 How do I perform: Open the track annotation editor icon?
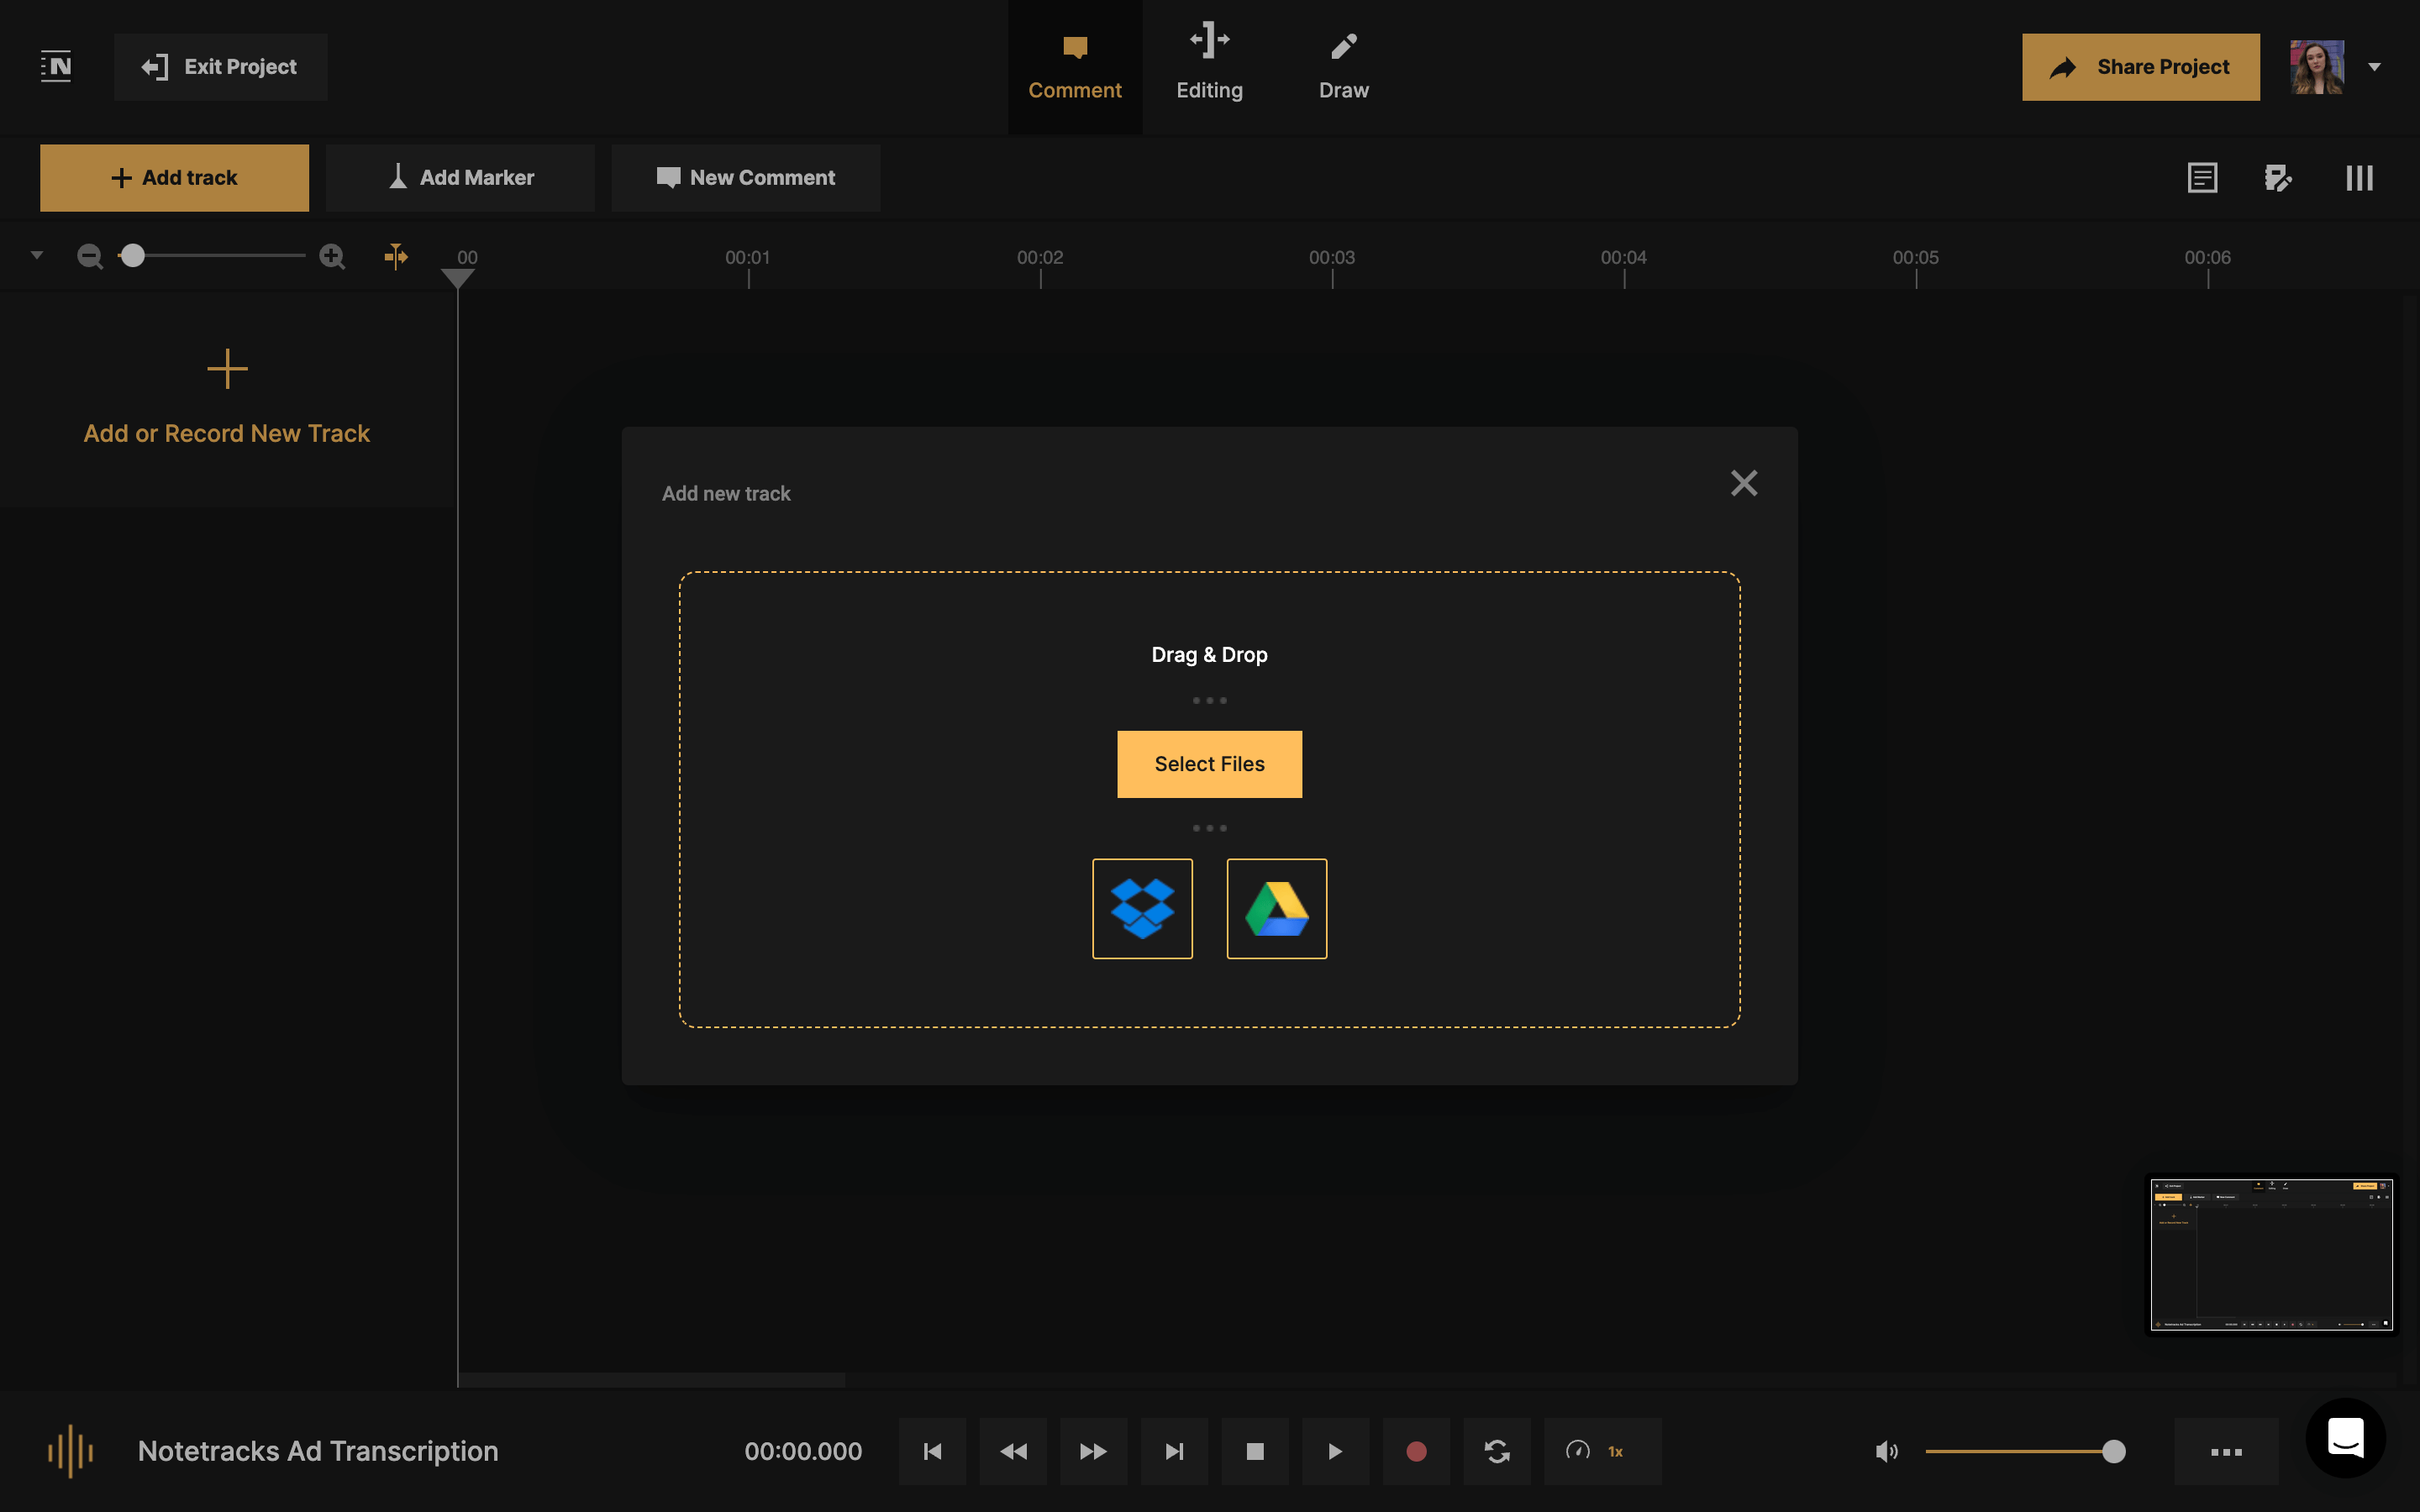coord(2279,177)
